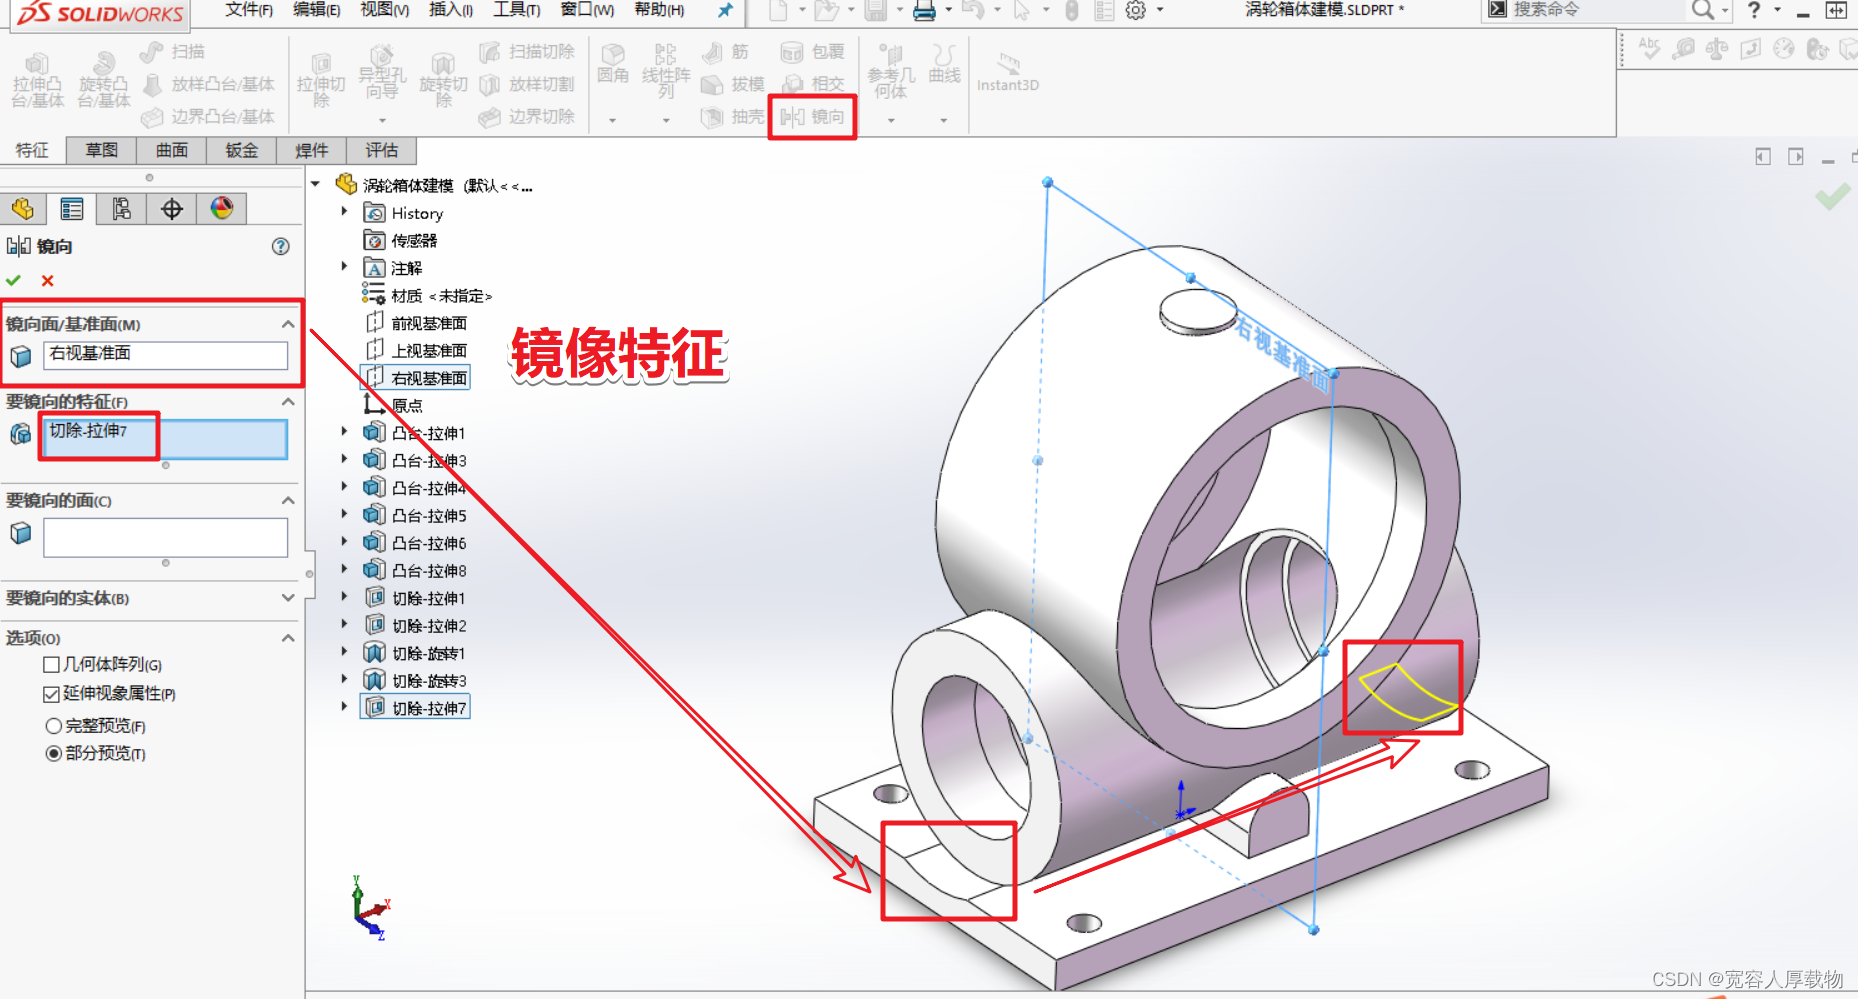Image resolution: width=1858 pixels, height=999 pixels.
Task: Click the Lofted Boss/Base (放样凸台/基体) tool
Action: 209,84
